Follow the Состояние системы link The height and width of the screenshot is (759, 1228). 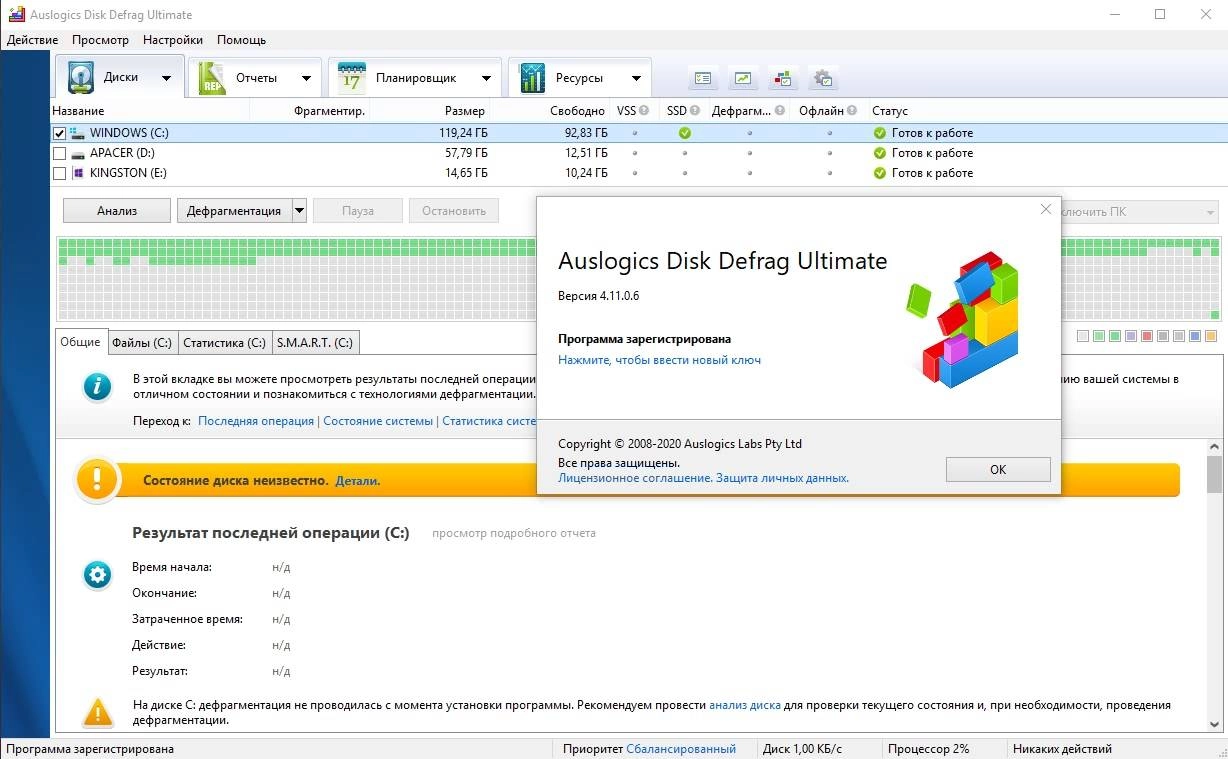378,421
